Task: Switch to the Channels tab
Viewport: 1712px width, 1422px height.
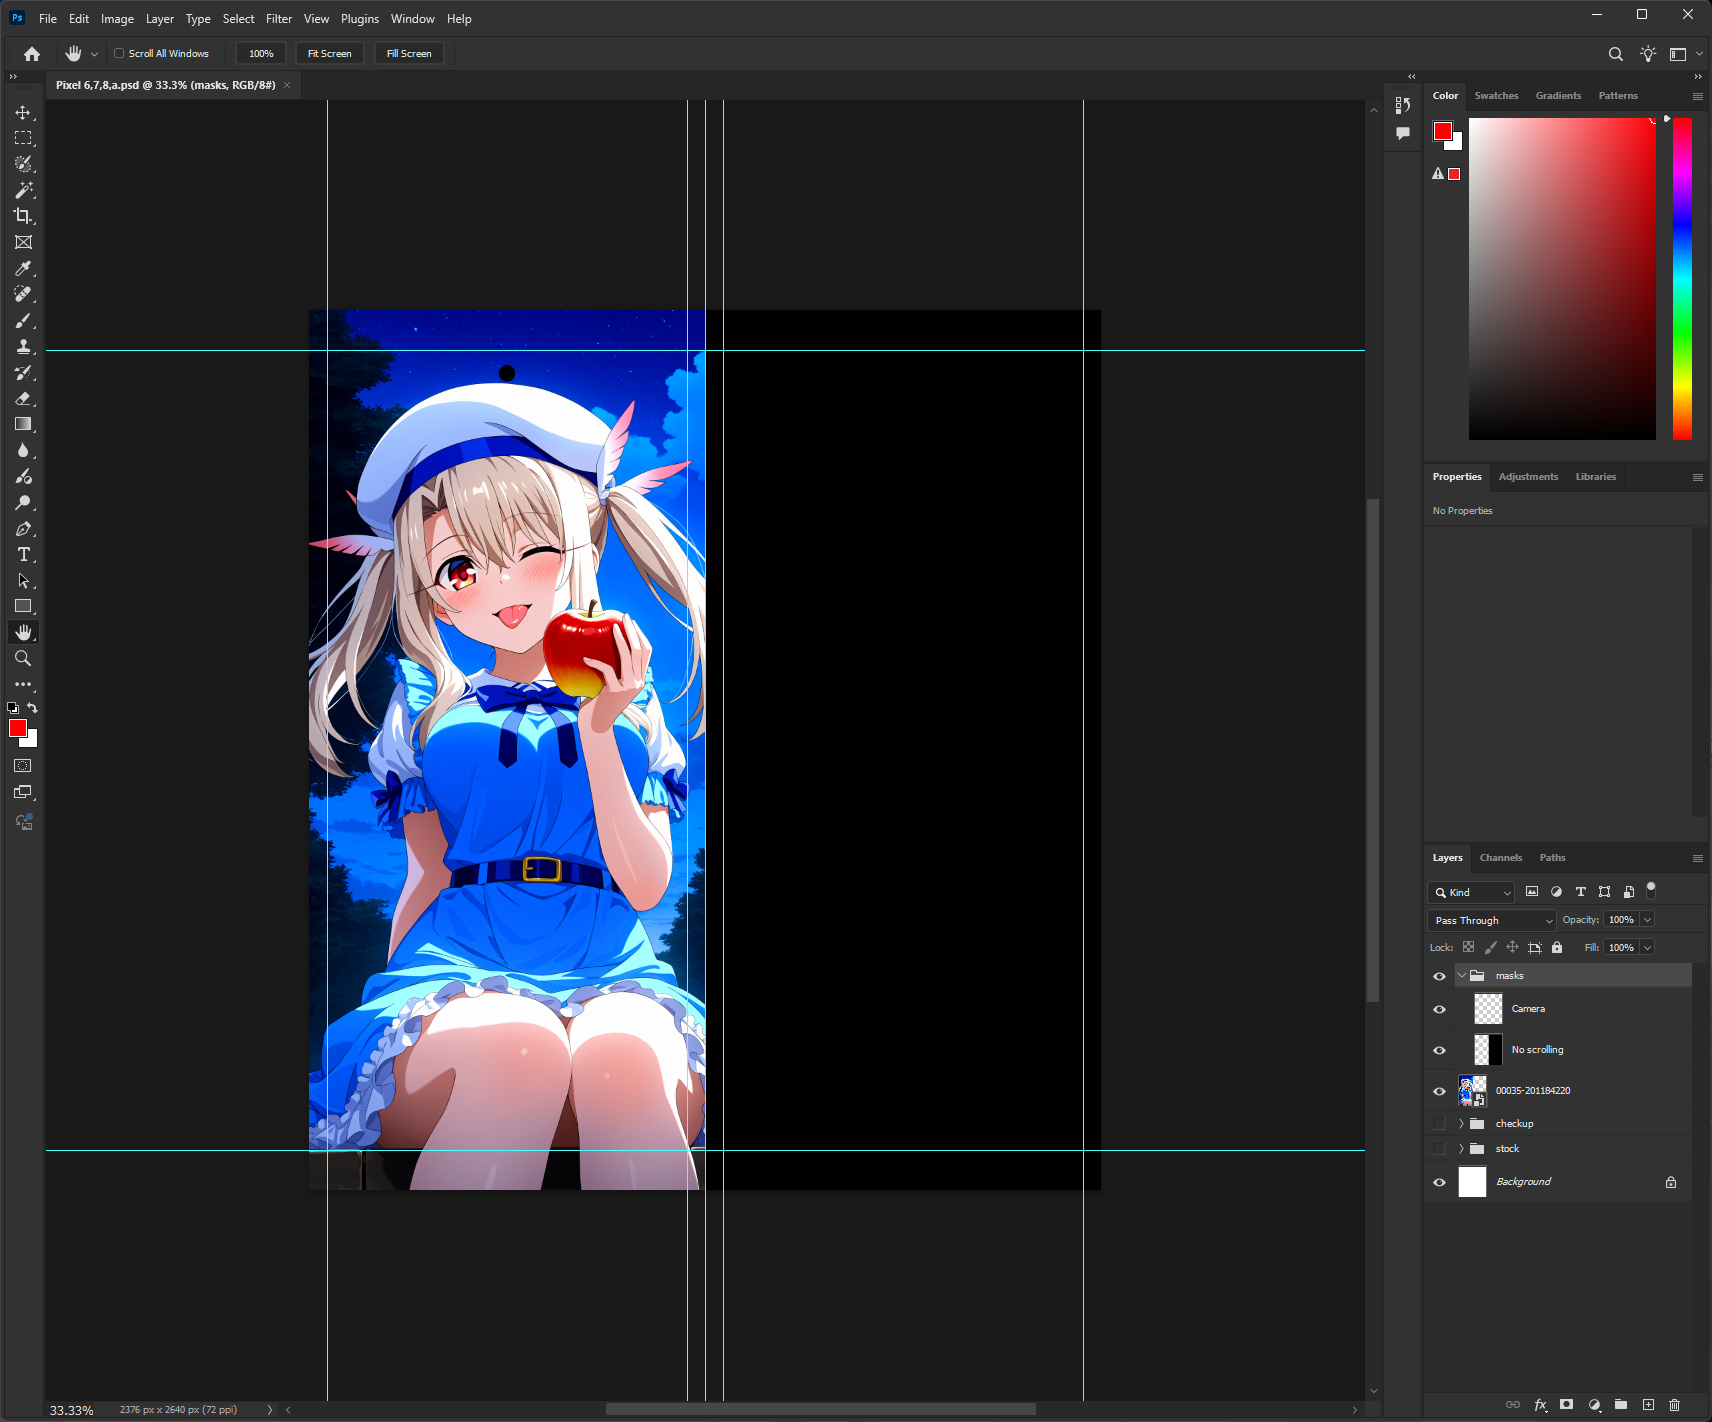Action: point(1500,858)
